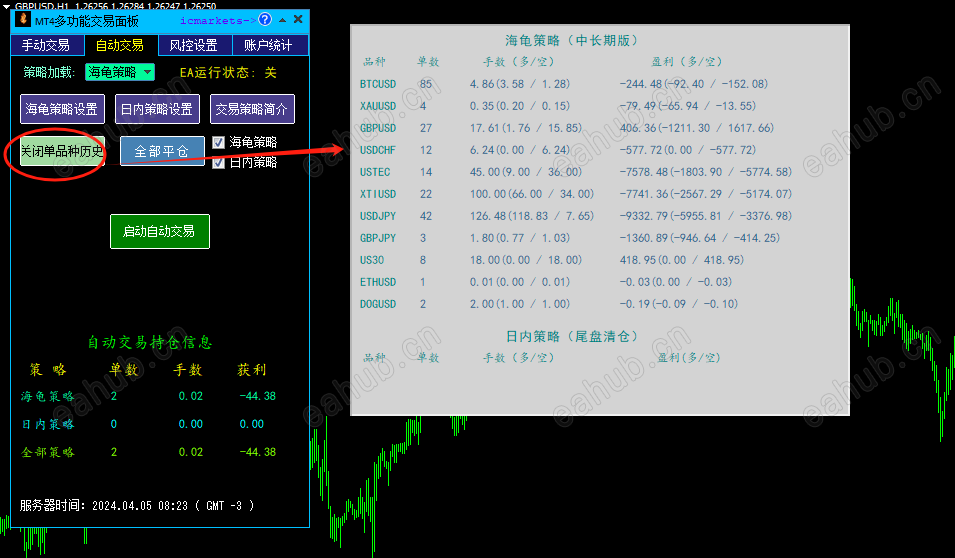Click the US30 profit value 418.95
This screenshot has height=558, width=955.
point(636,260)
